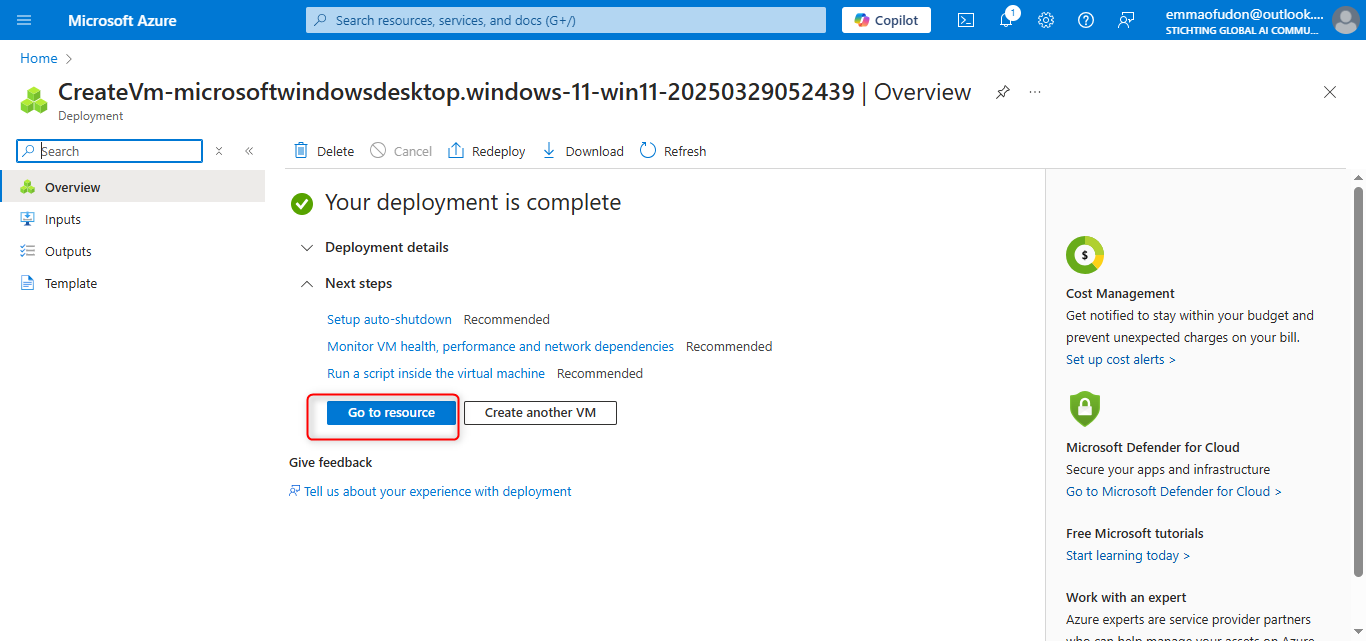Click in the sidebar Search field

pyautogui.click(x=110, y=151)
